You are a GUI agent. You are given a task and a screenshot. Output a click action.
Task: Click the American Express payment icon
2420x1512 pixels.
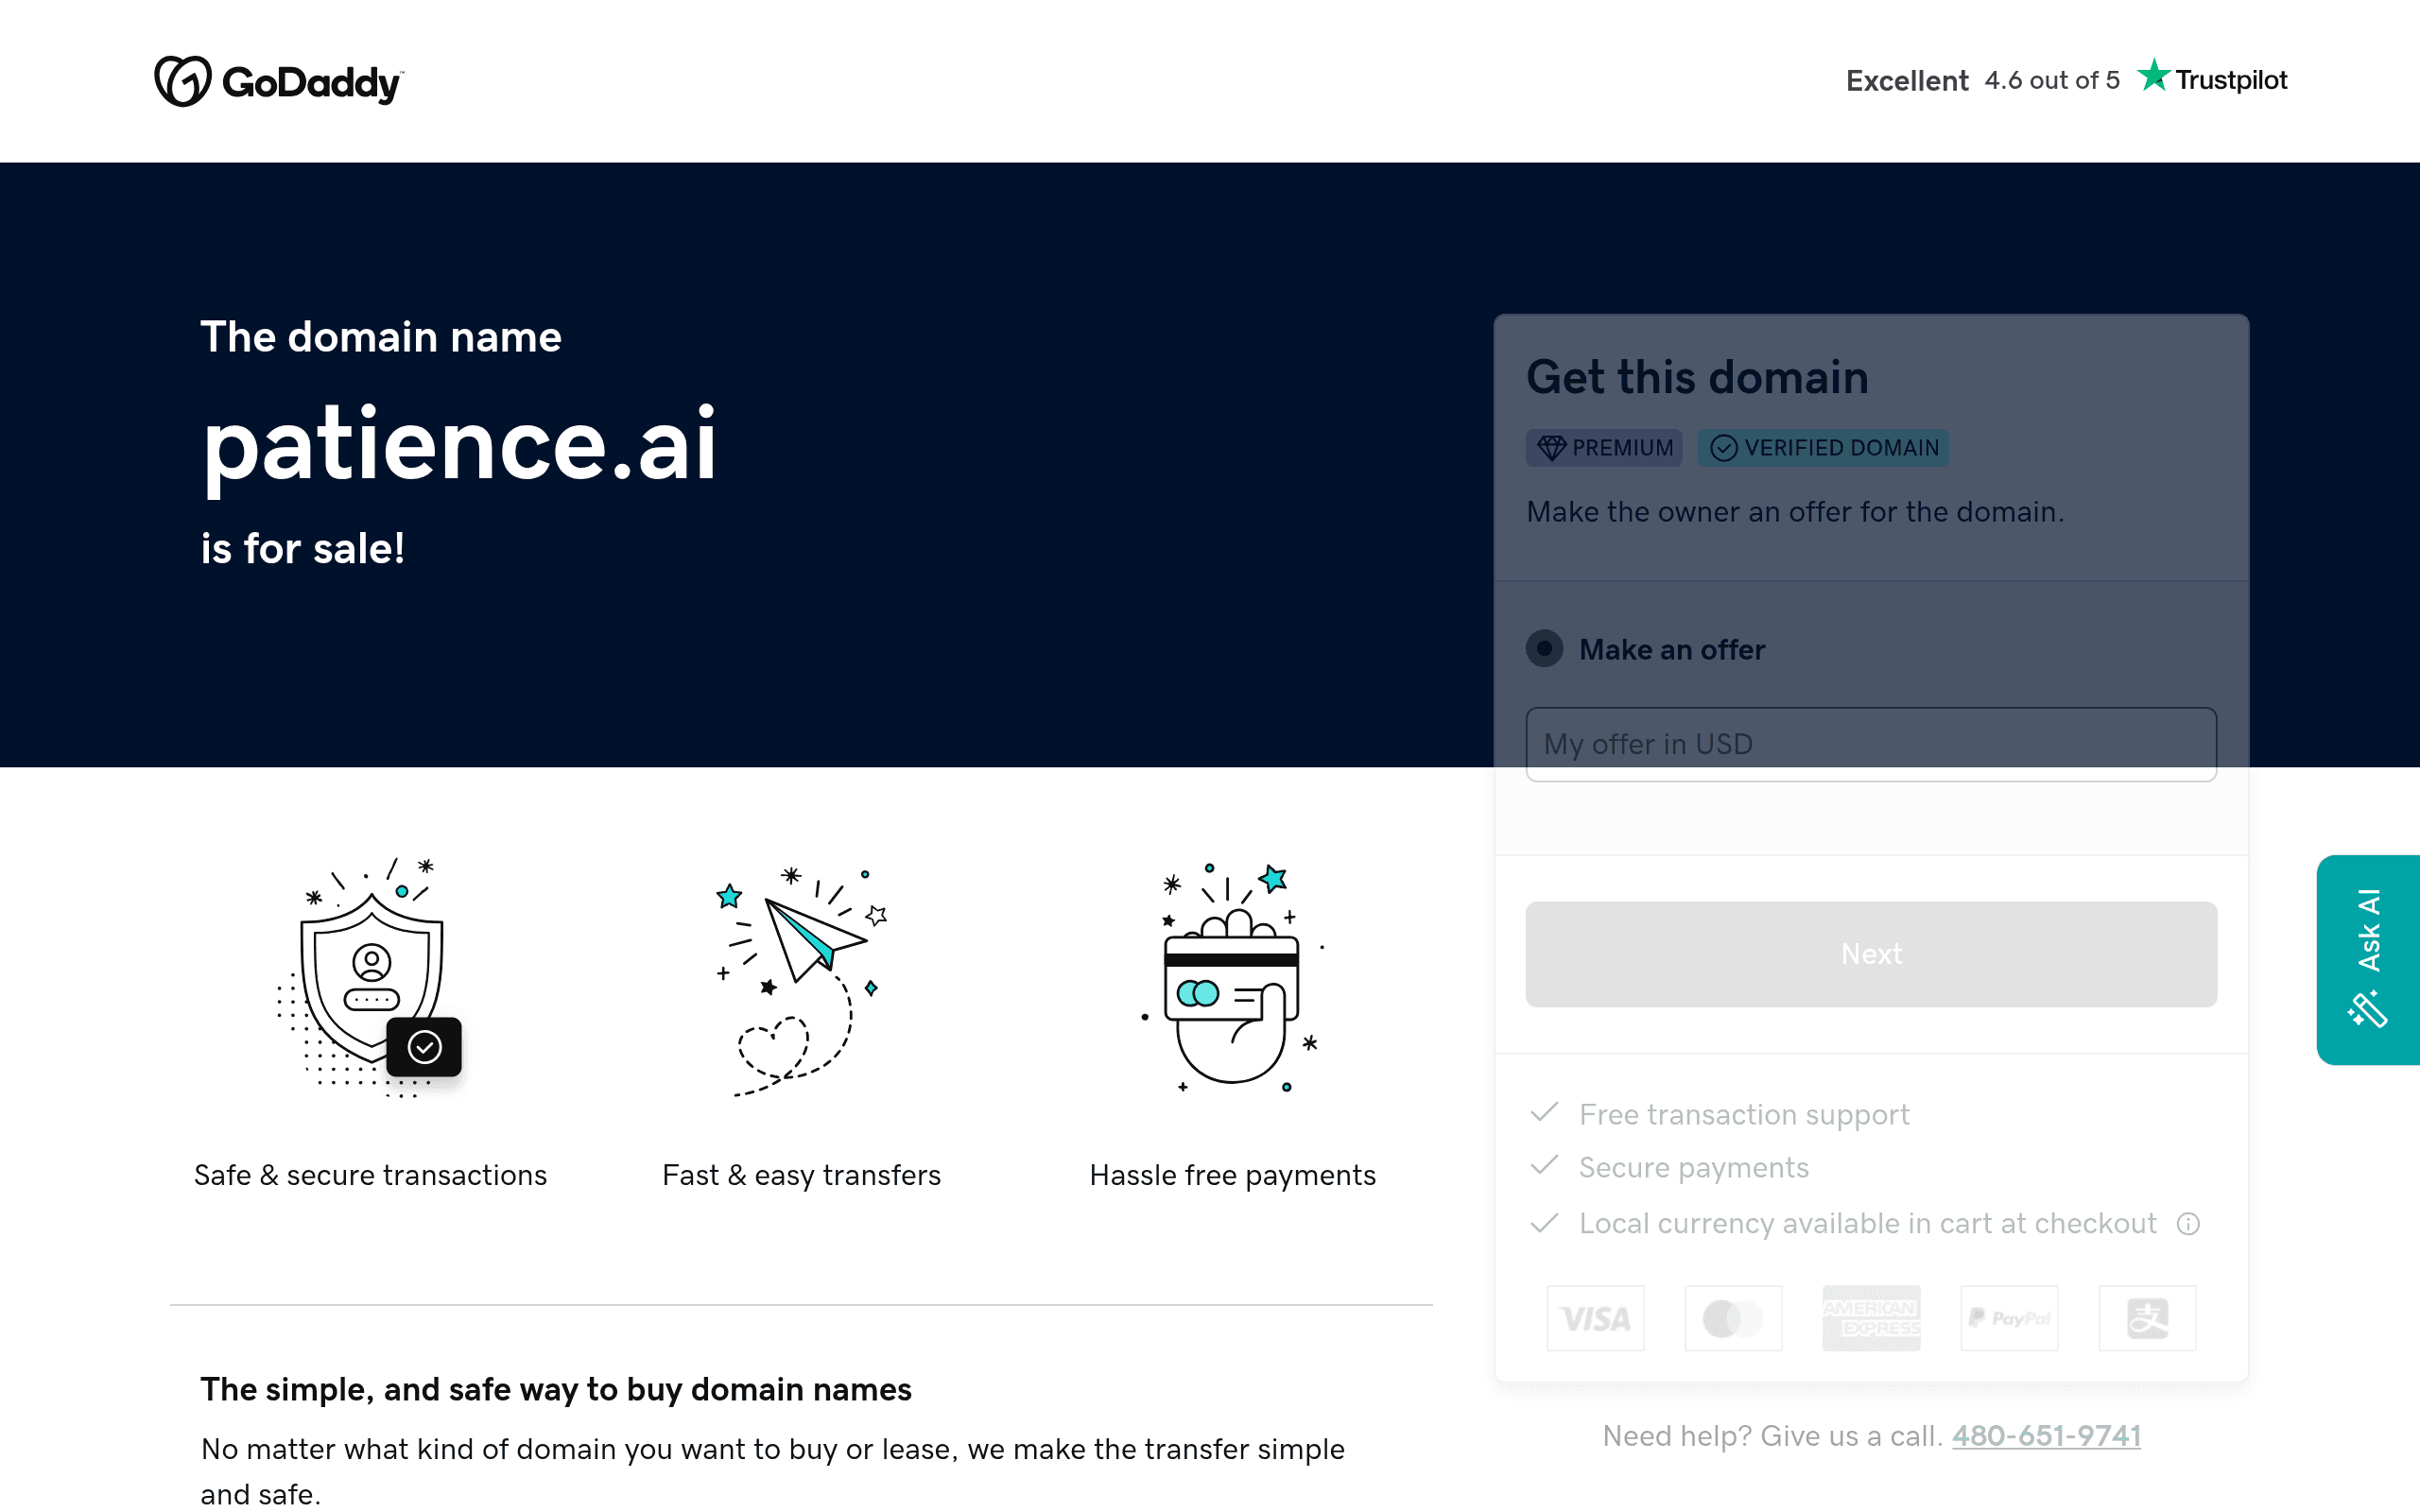[x=1871, y=1318]
